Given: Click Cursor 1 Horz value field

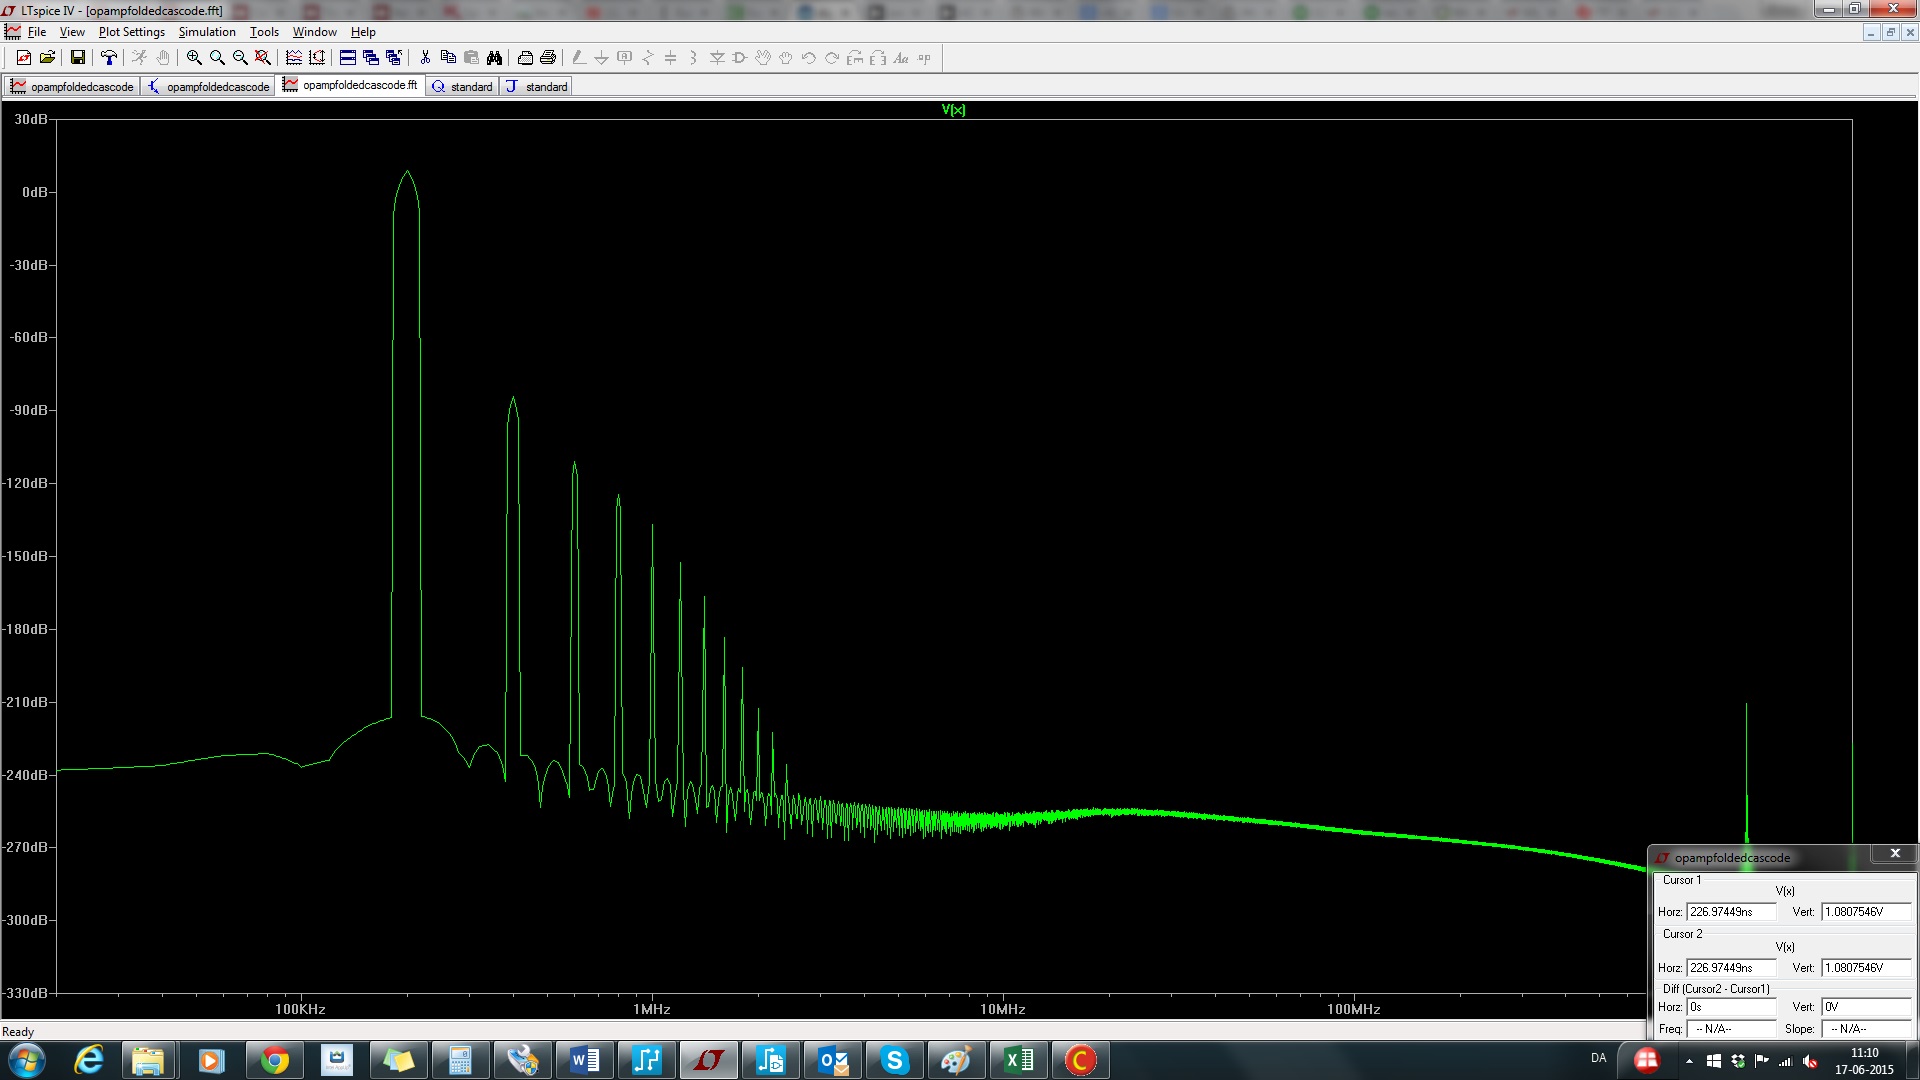Looking at the screenshot, I should click(x=1731, y=912).
